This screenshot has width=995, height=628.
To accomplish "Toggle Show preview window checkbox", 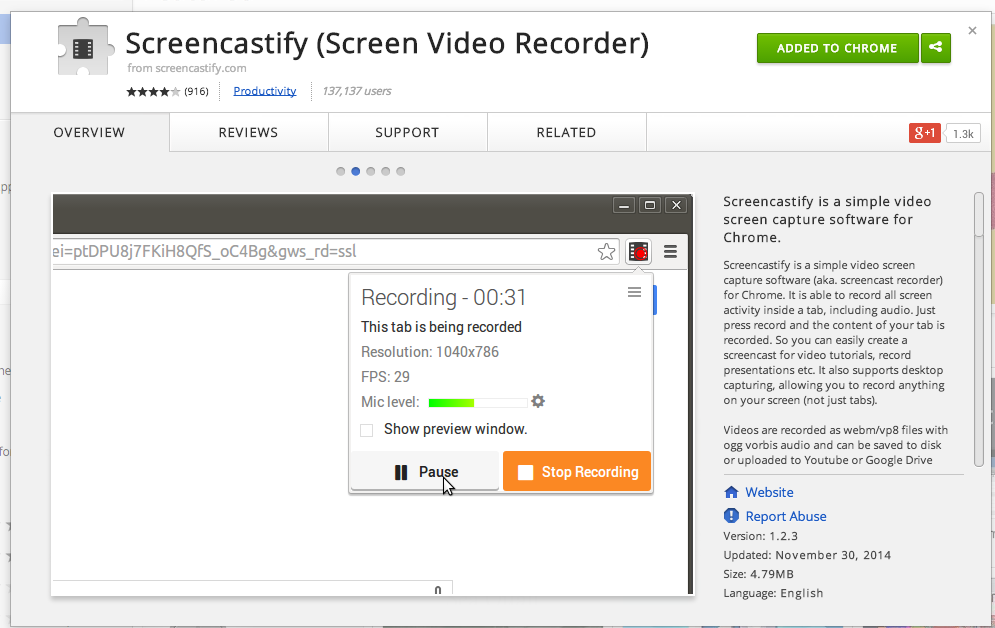I will (x=366, y=430).
